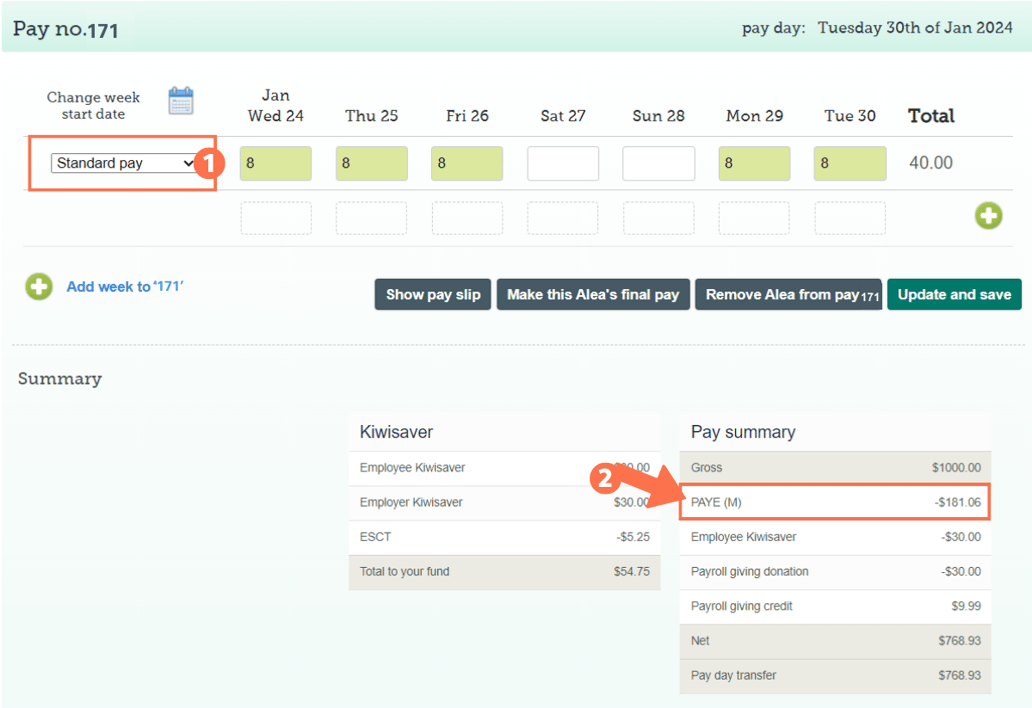Click the Gross $1000.00 row

pyautogui.click(x=835, y=467)
